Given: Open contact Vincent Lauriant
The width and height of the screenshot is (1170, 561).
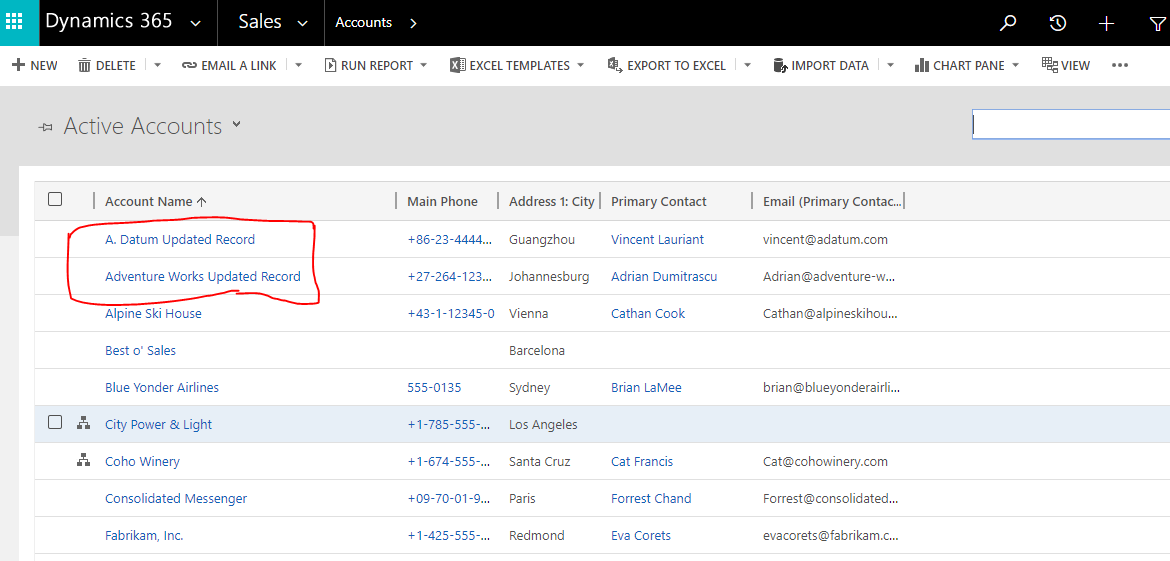Looking at the screenshot, I should coord(657,239).
